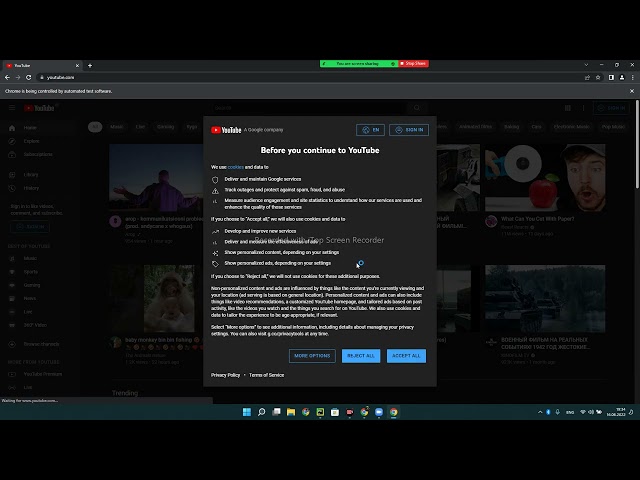Screen dimensions: 640x480
Task: Open Chrome profile avatar icon
Action: [622, 77]
